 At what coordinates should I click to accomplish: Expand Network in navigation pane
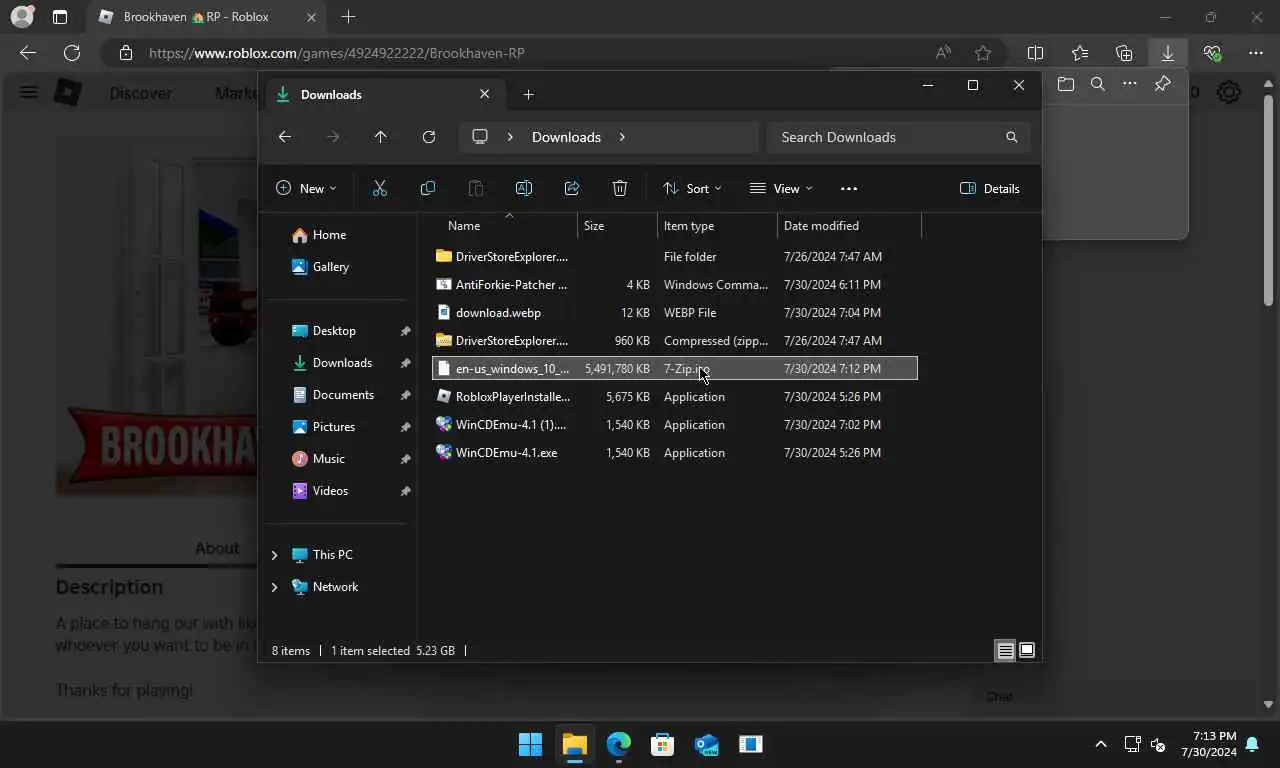click(274, 587)
